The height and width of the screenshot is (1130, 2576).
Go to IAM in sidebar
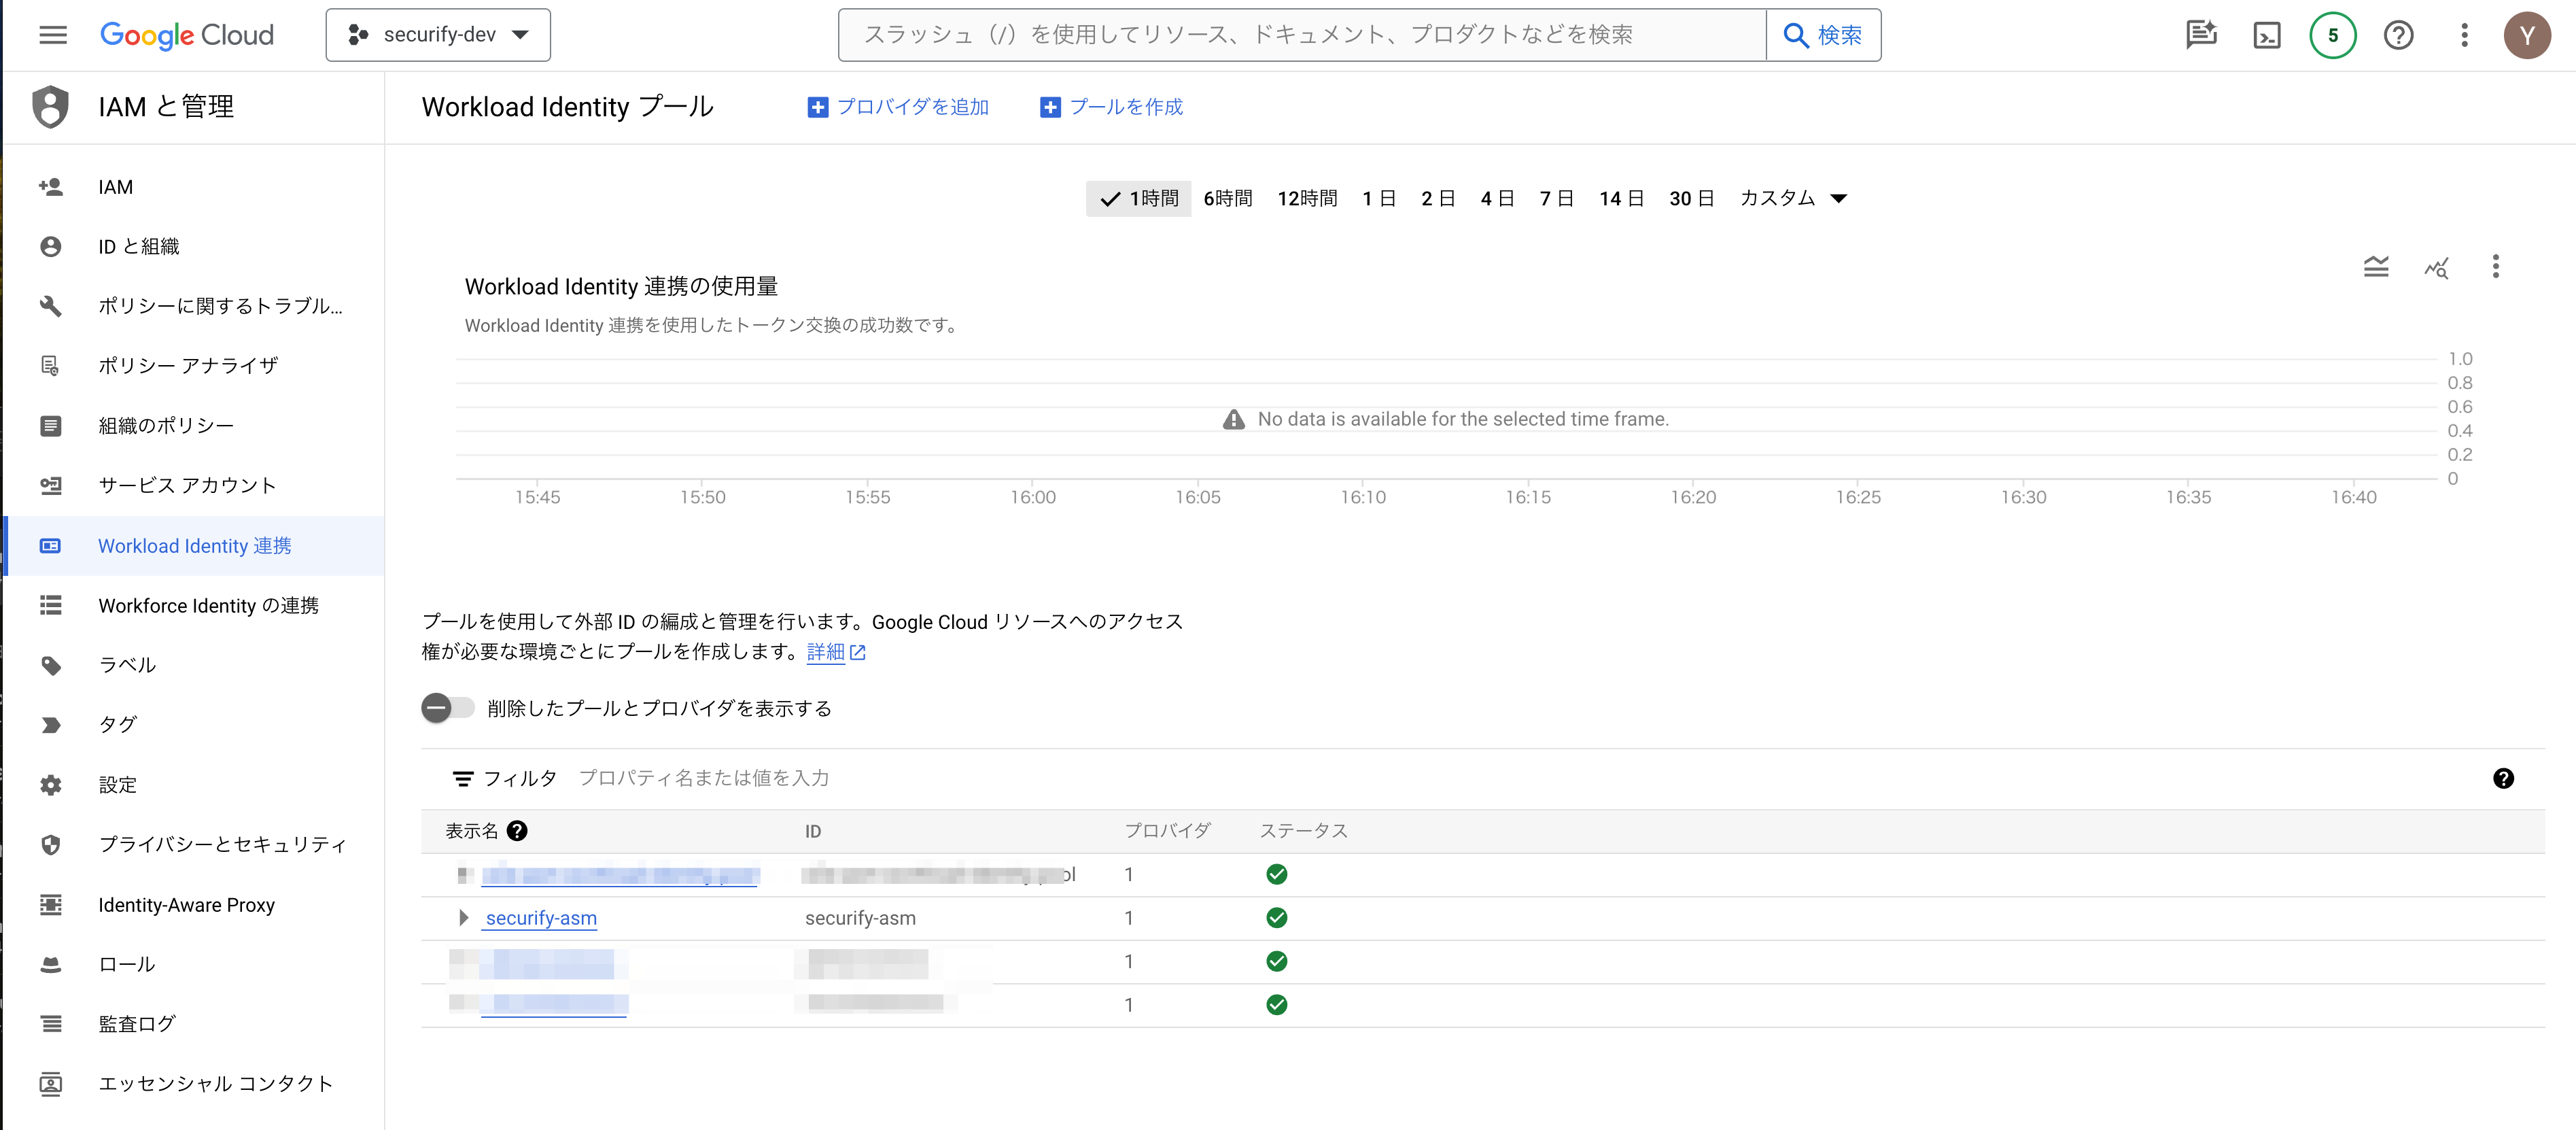point(195,187)
